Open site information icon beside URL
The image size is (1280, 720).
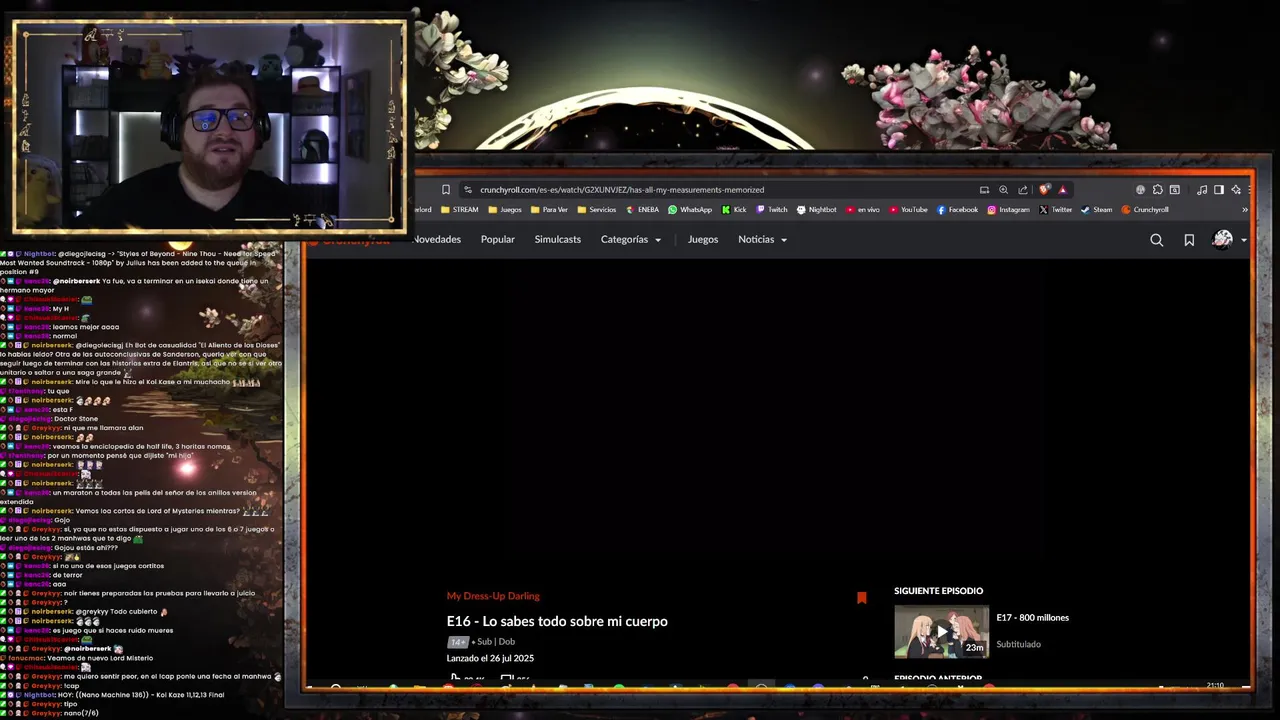(467, 190)
